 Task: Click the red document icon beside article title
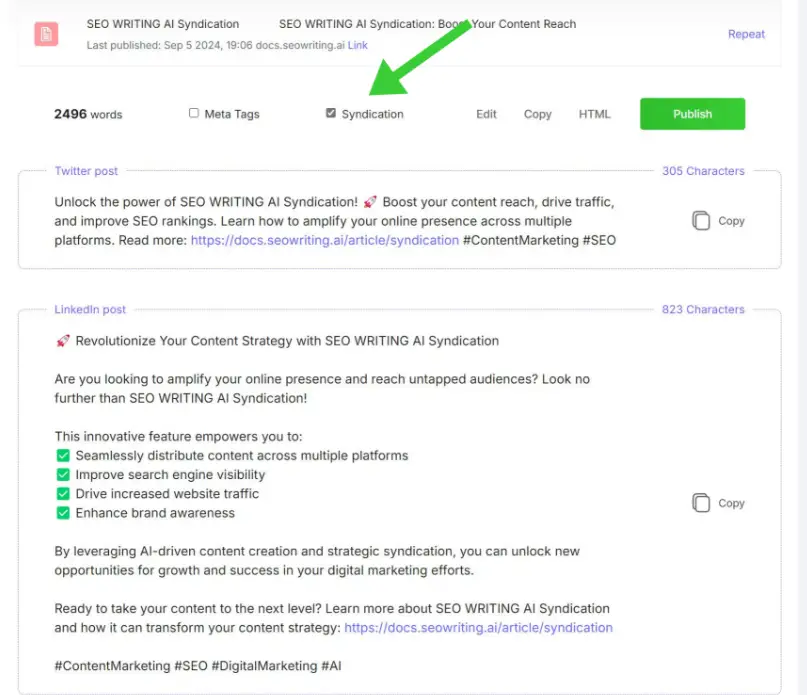click(46, 34)
